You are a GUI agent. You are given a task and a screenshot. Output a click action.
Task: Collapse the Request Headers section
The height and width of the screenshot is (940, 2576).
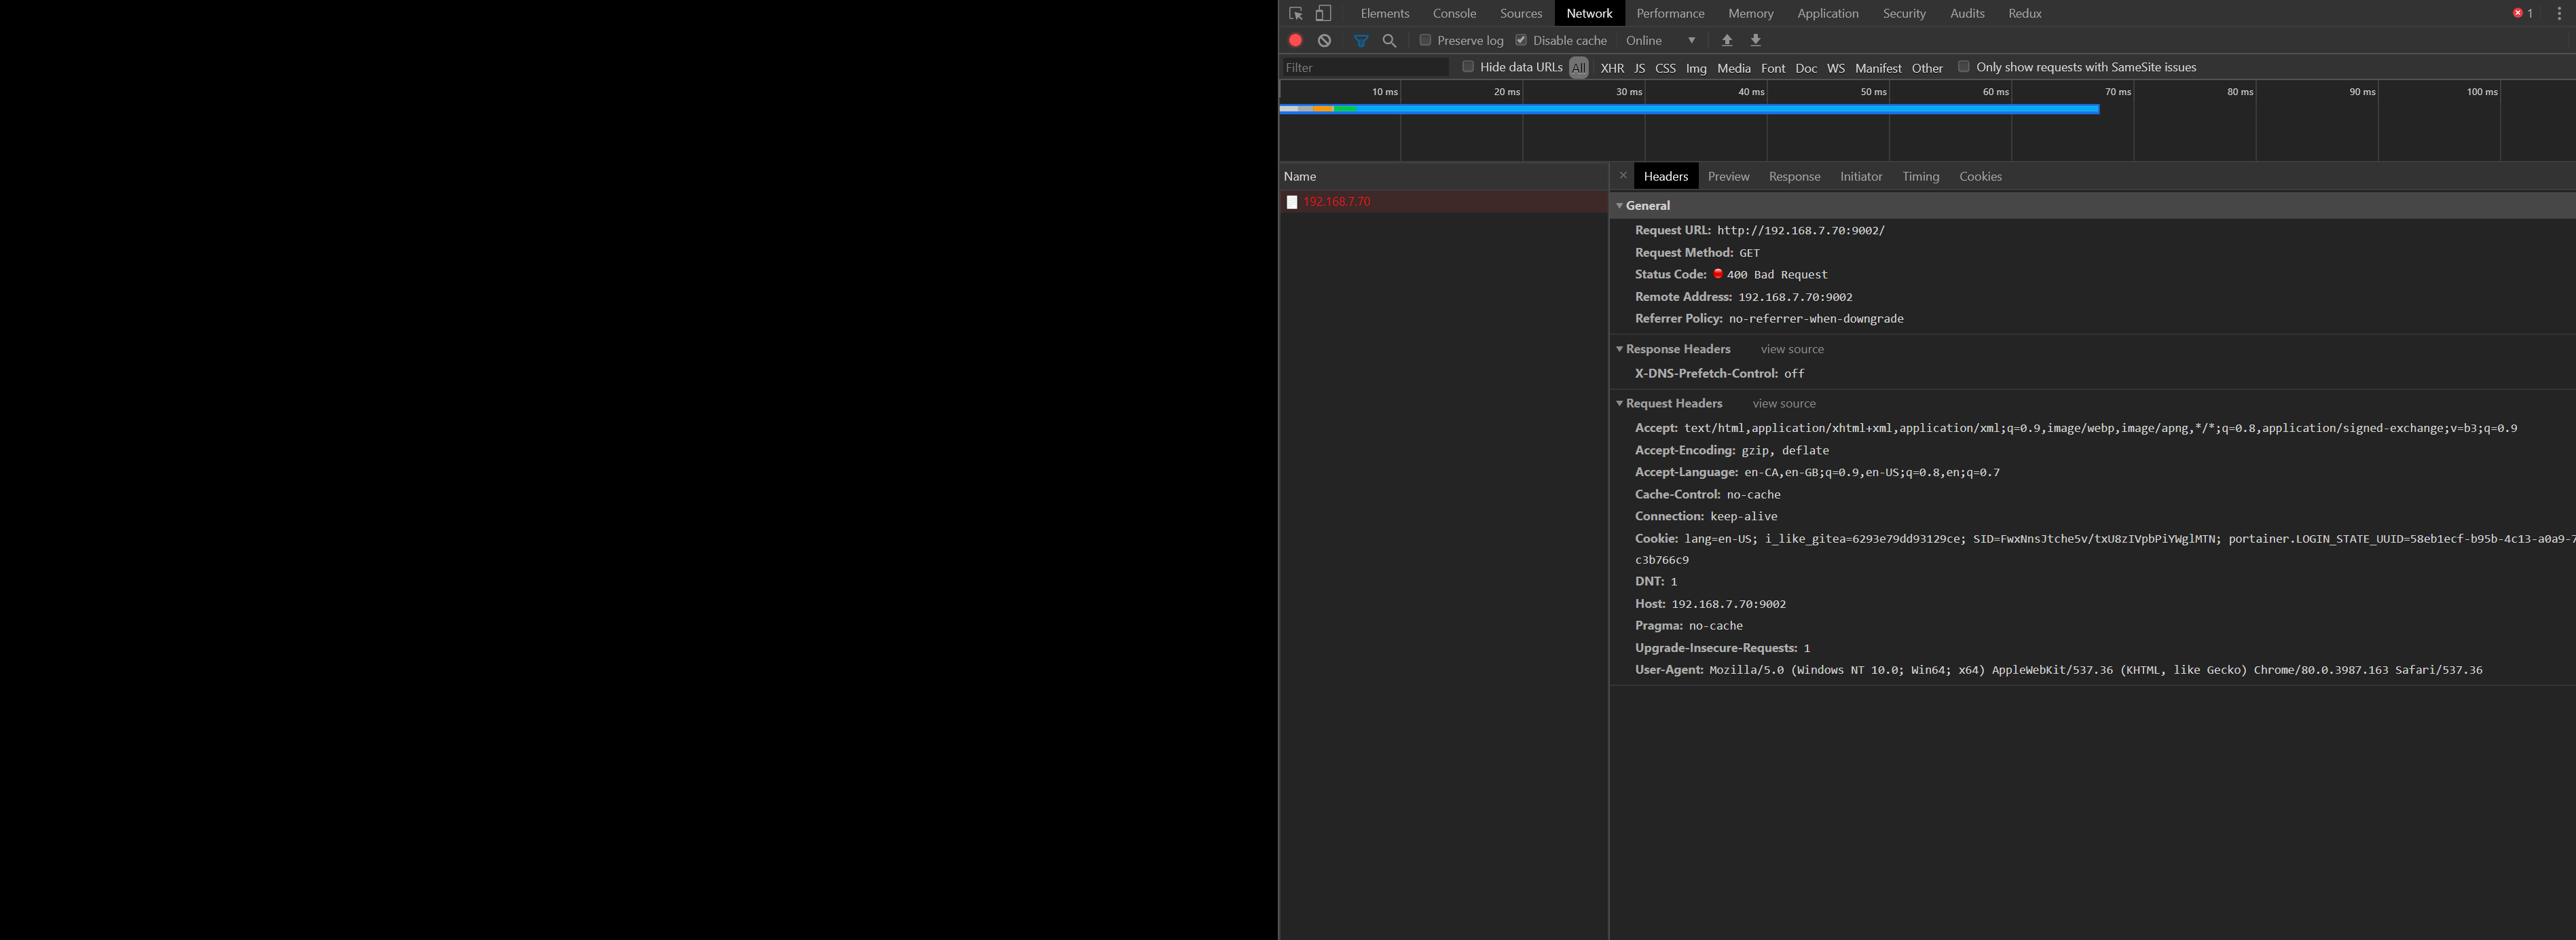(1619, 403)
